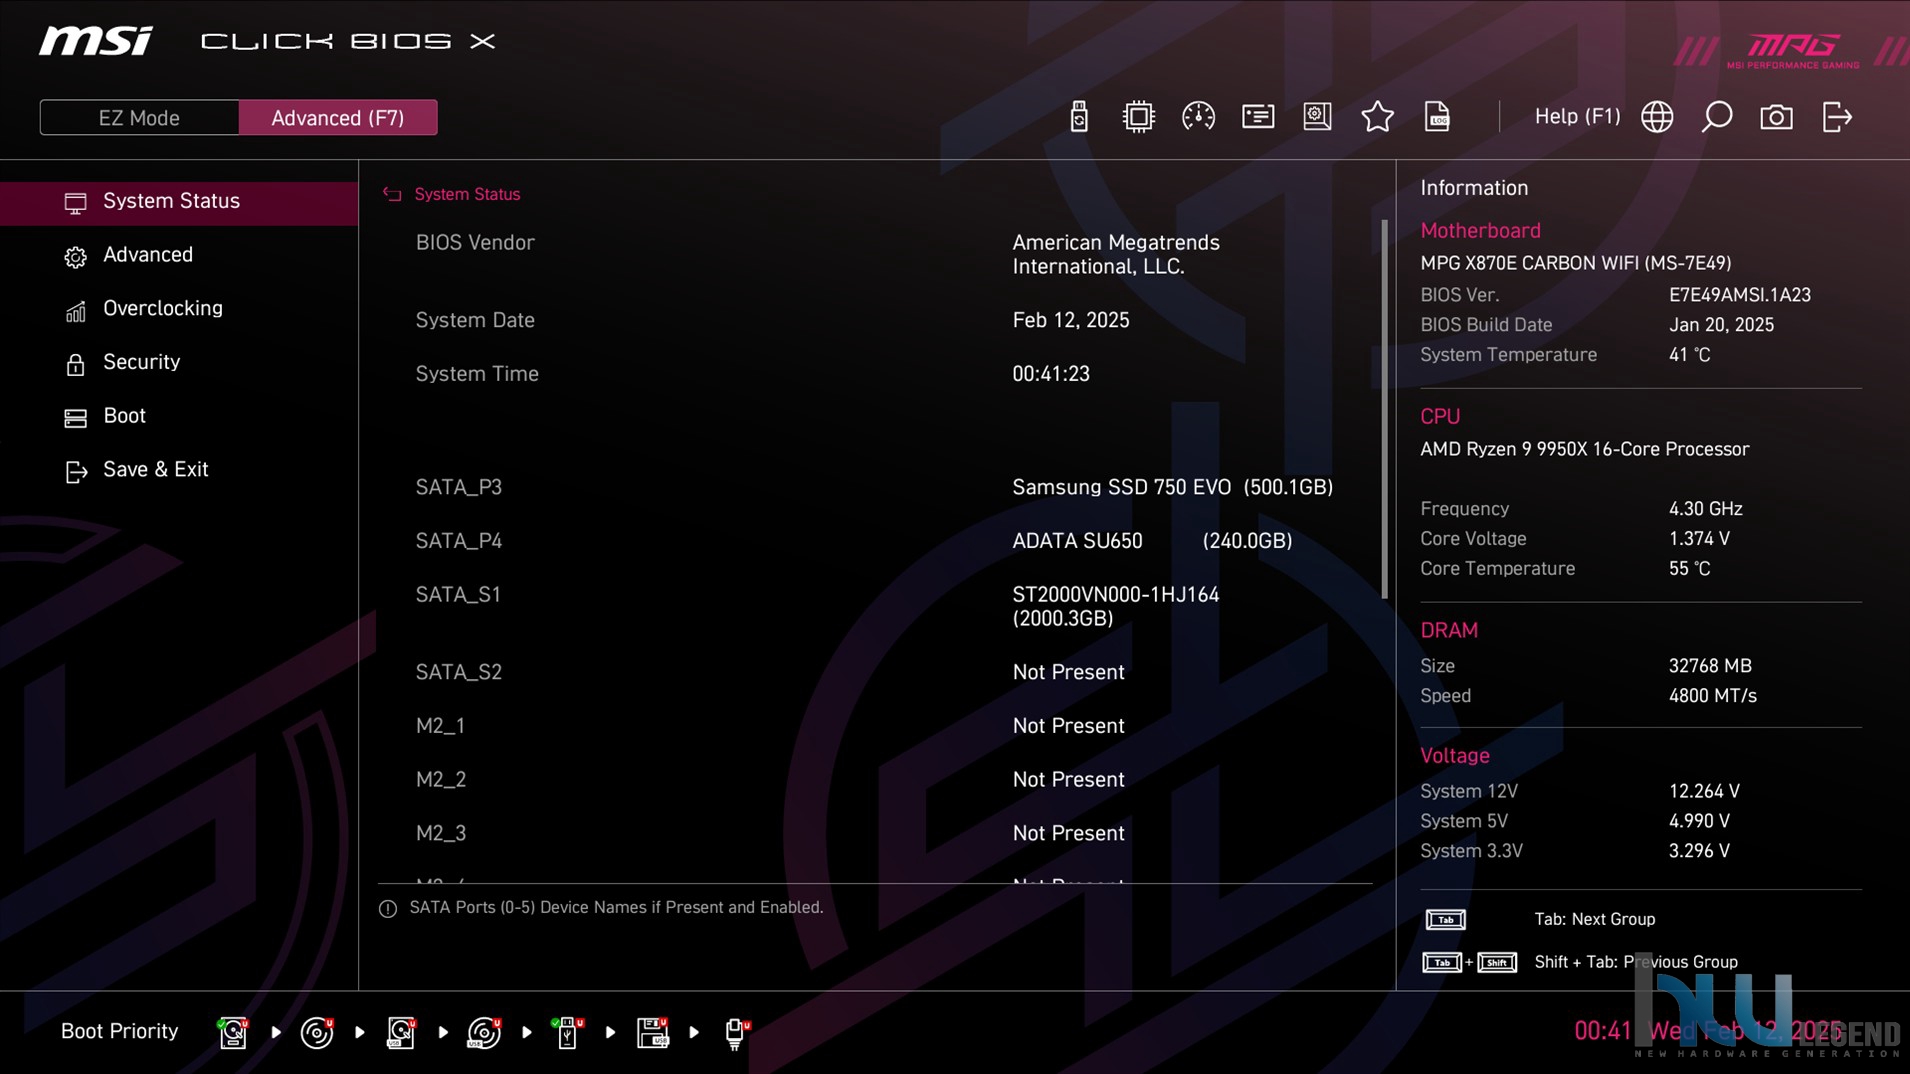The image size is (1910, 1074).
Task: Click the exit arrow icon
Action: [x=1837, y=117]
